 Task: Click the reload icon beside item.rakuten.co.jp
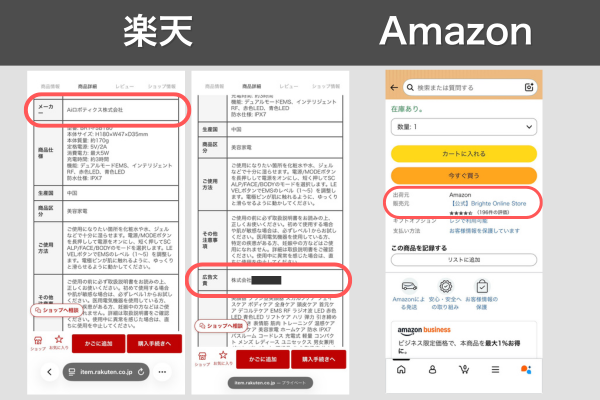[141, 372]
